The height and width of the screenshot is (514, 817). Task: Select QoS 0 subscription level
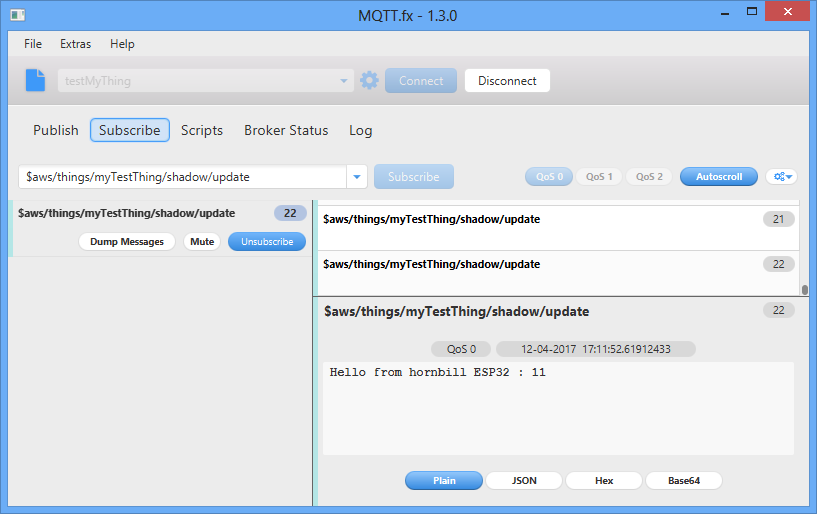coord(549,177)
